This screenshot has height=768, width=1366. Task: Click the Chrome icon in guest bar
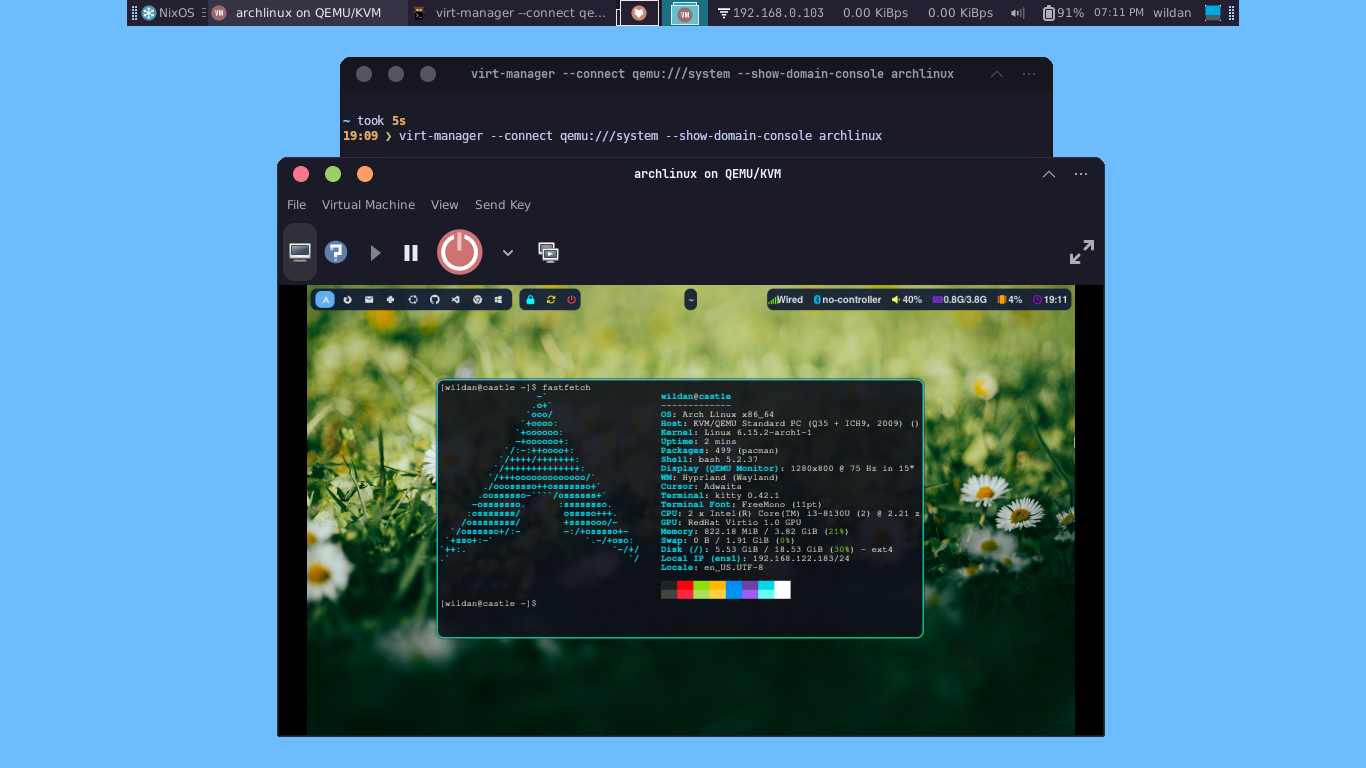click(x=478, y=299)
